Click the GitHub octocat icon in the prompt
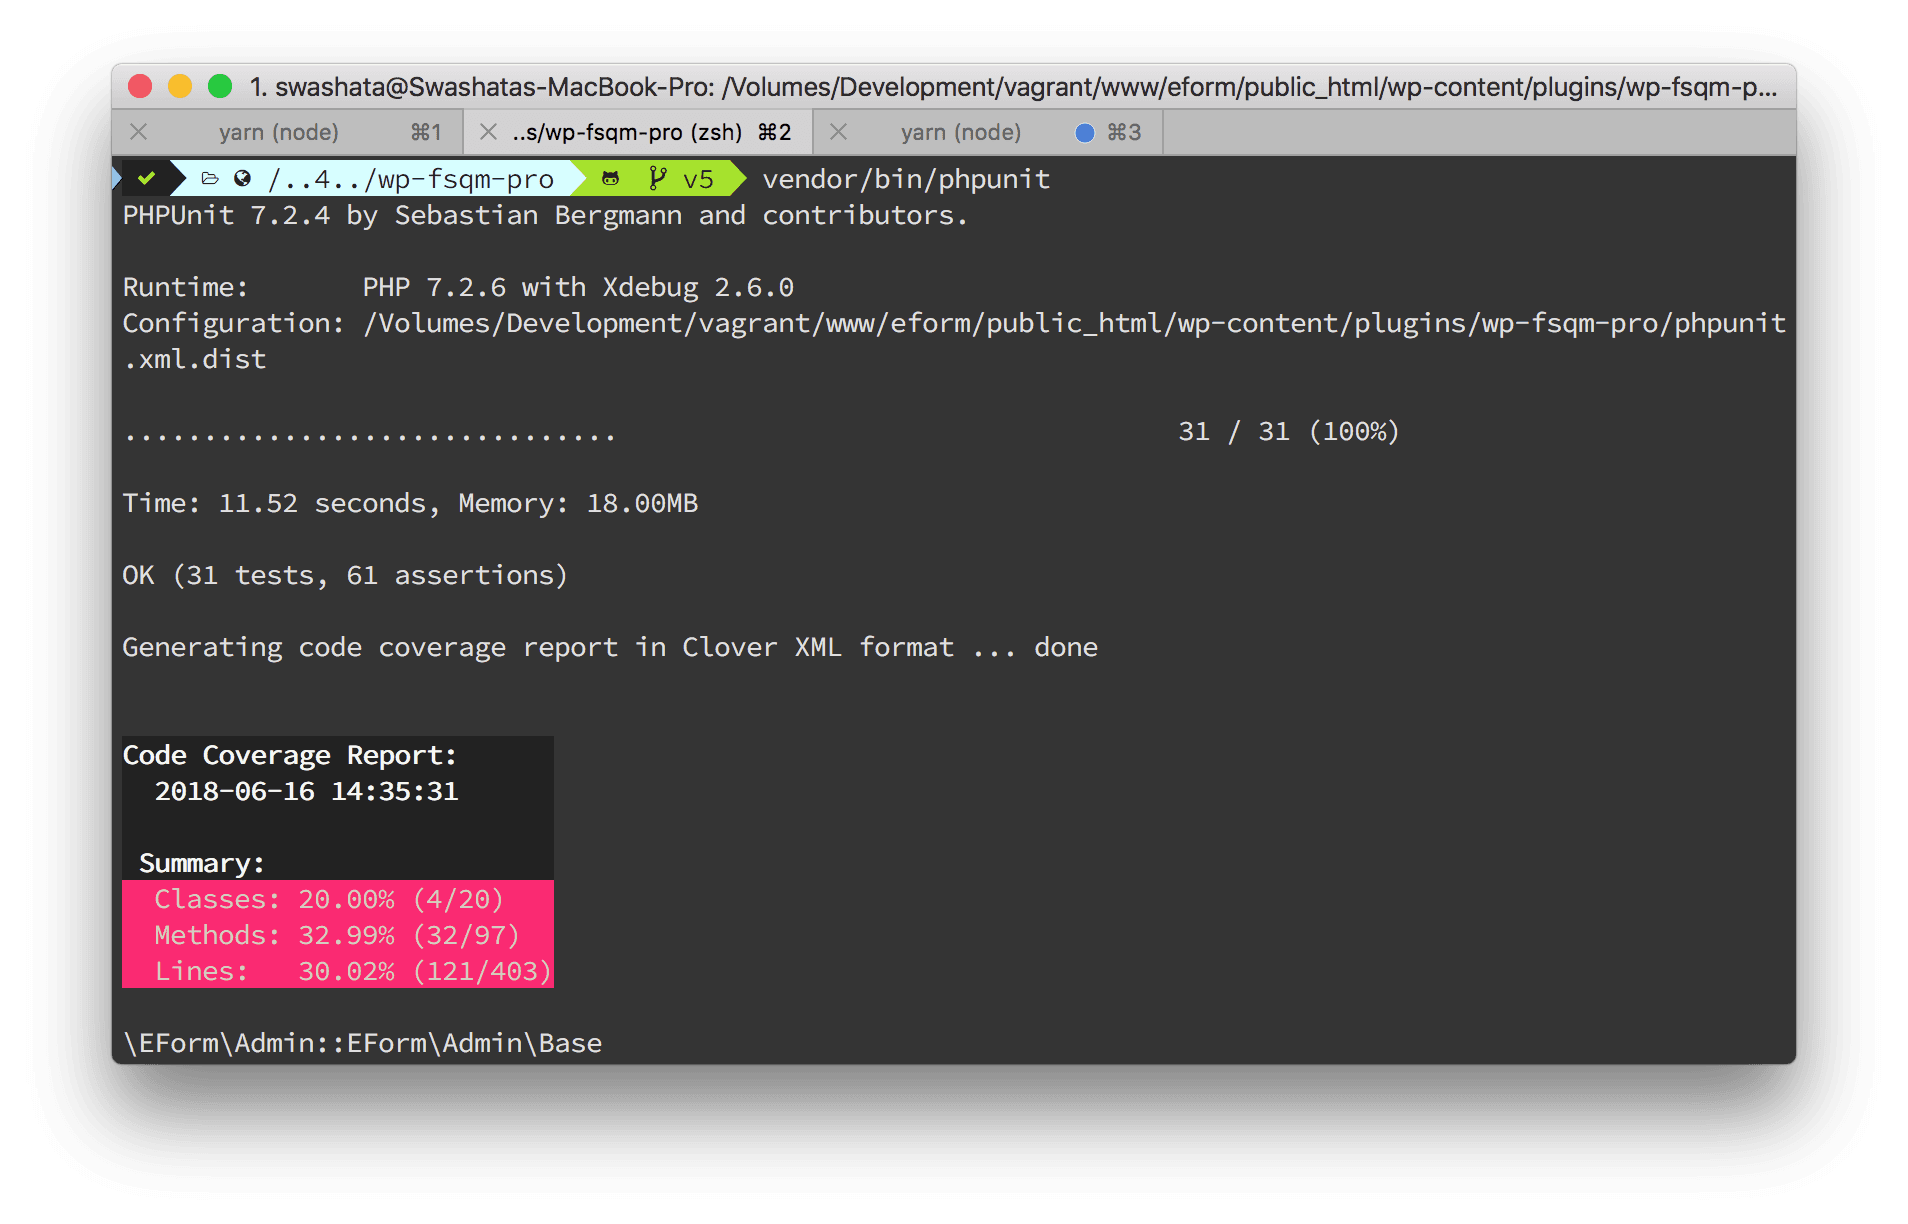This screenshot has width=1908, height=1224. (x=610, y=178)
